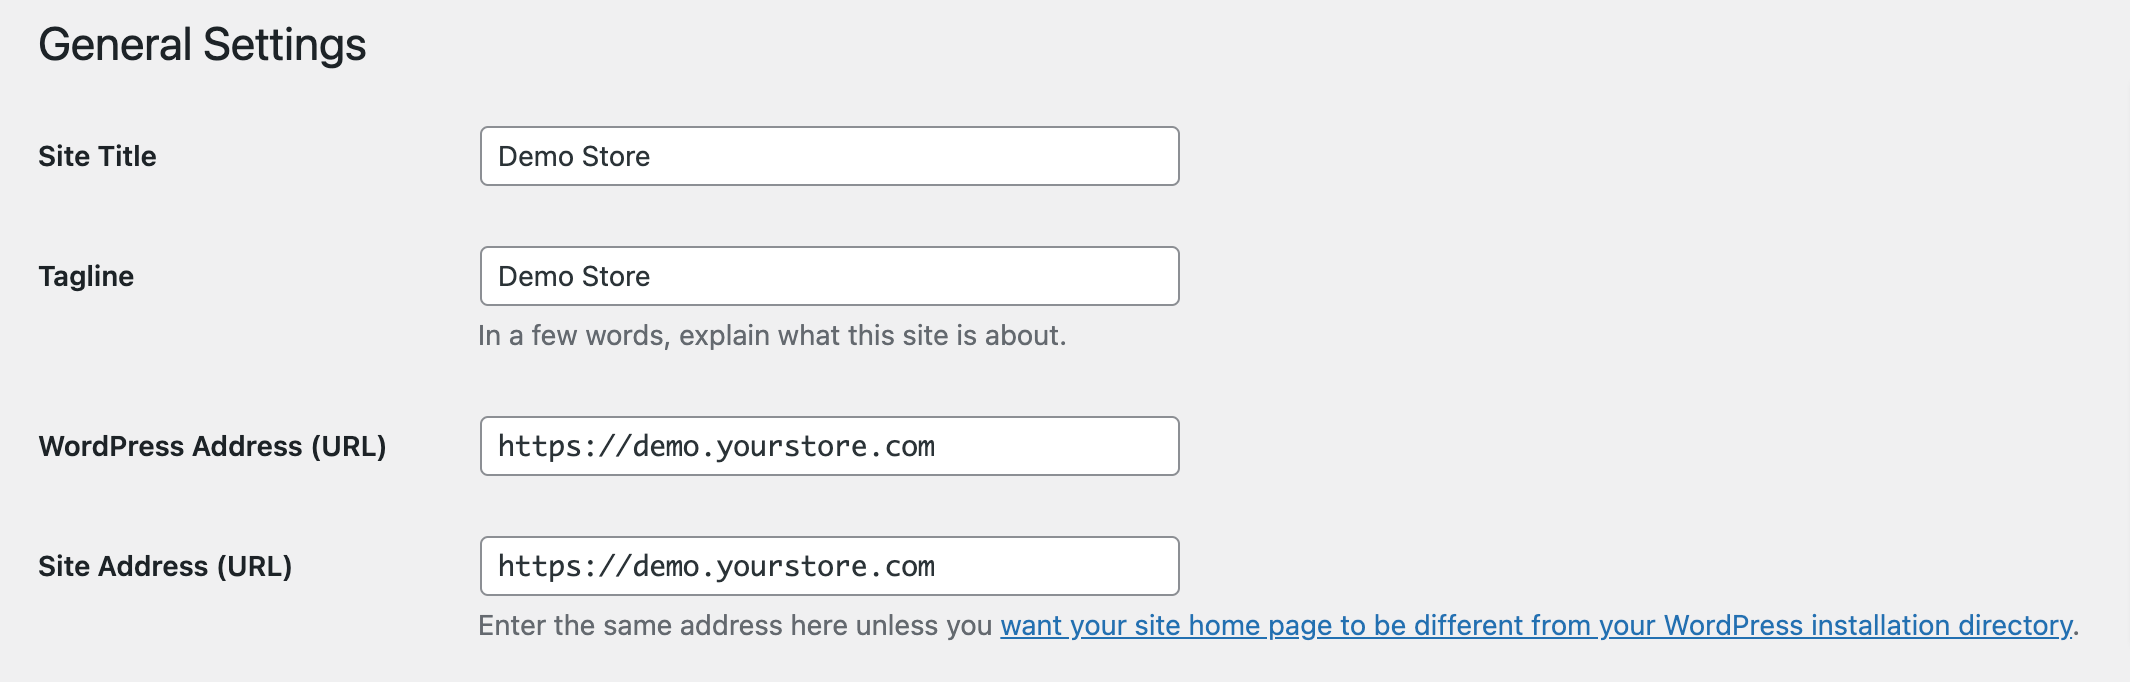The height and width of the screenshot is (682, 2130).
Task: Click the WordPress Address URL field
Action: click(829, 446)
